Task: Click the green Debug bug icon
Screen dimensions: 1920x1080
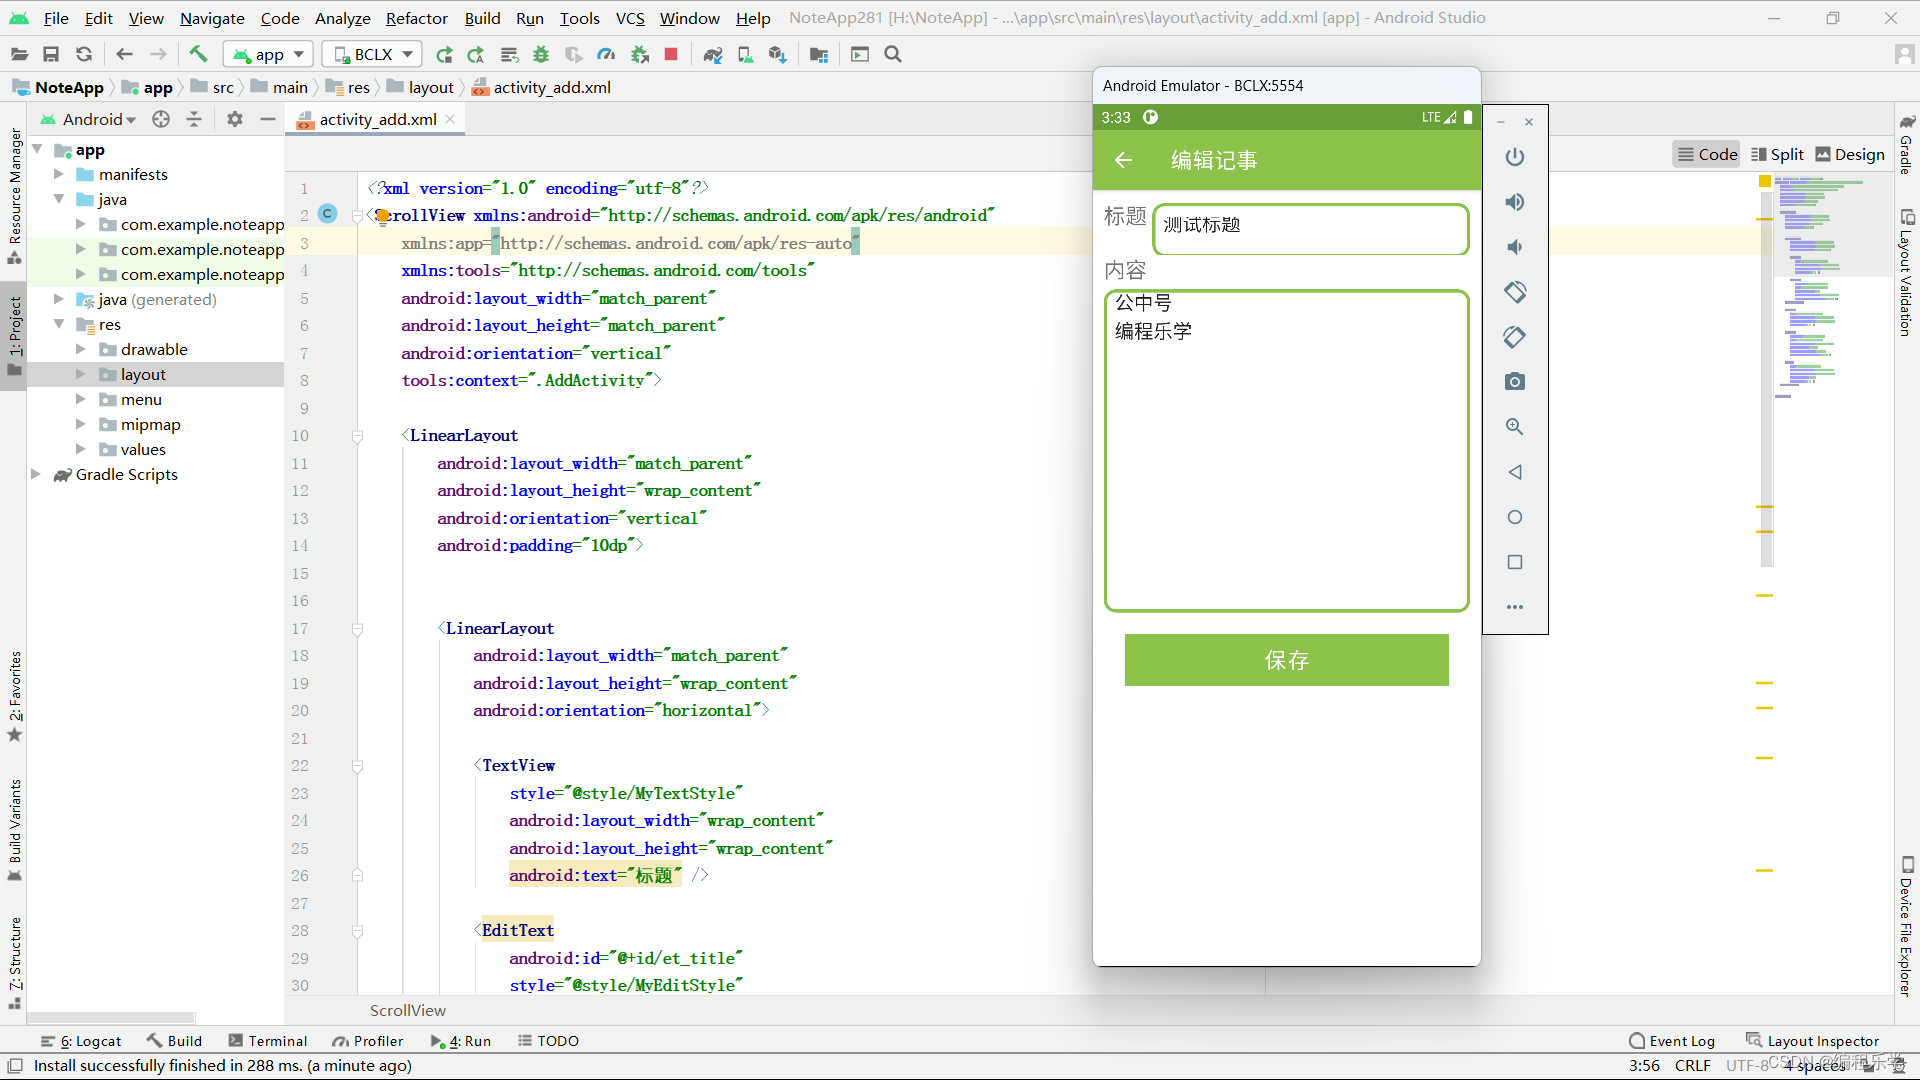Action: pyautogui.click(x=541, y=54)
